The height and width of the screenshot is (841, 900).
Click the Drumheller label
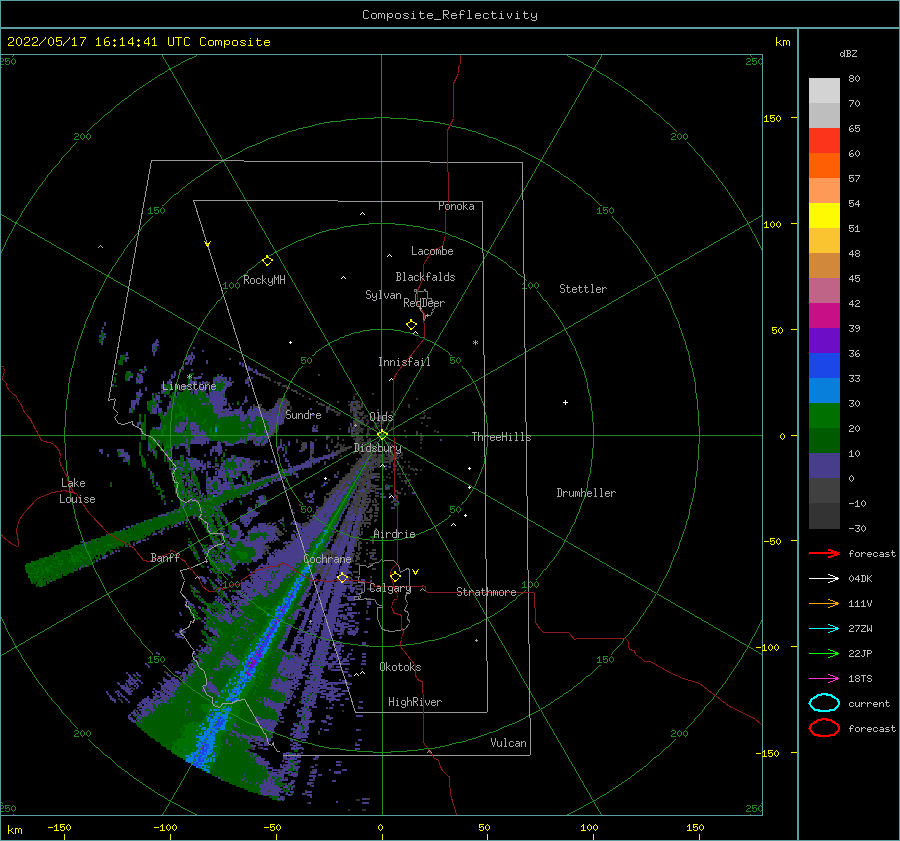coord(586,493)
